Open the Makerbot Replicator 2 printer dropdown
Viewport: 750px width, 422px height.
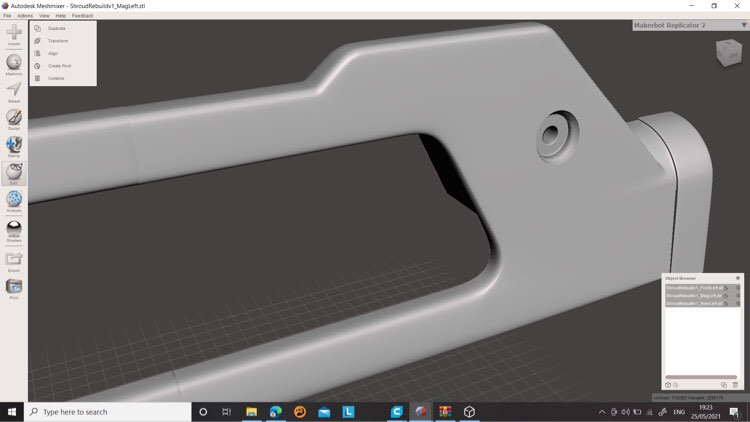click(x=689, y=25)
